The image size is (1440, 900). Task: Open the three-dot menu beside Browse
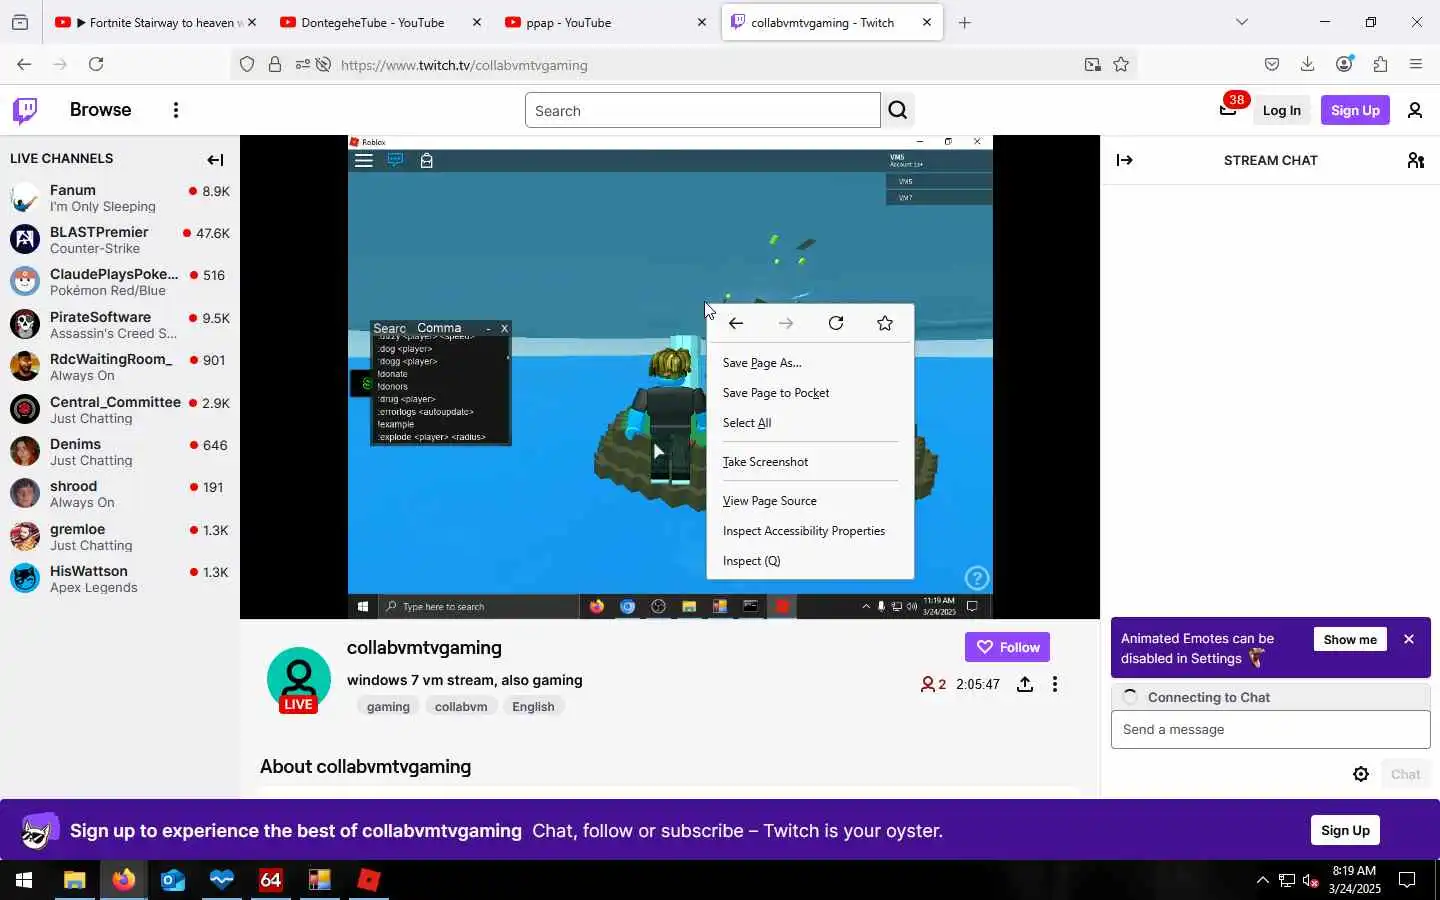[x=176, y=110]
